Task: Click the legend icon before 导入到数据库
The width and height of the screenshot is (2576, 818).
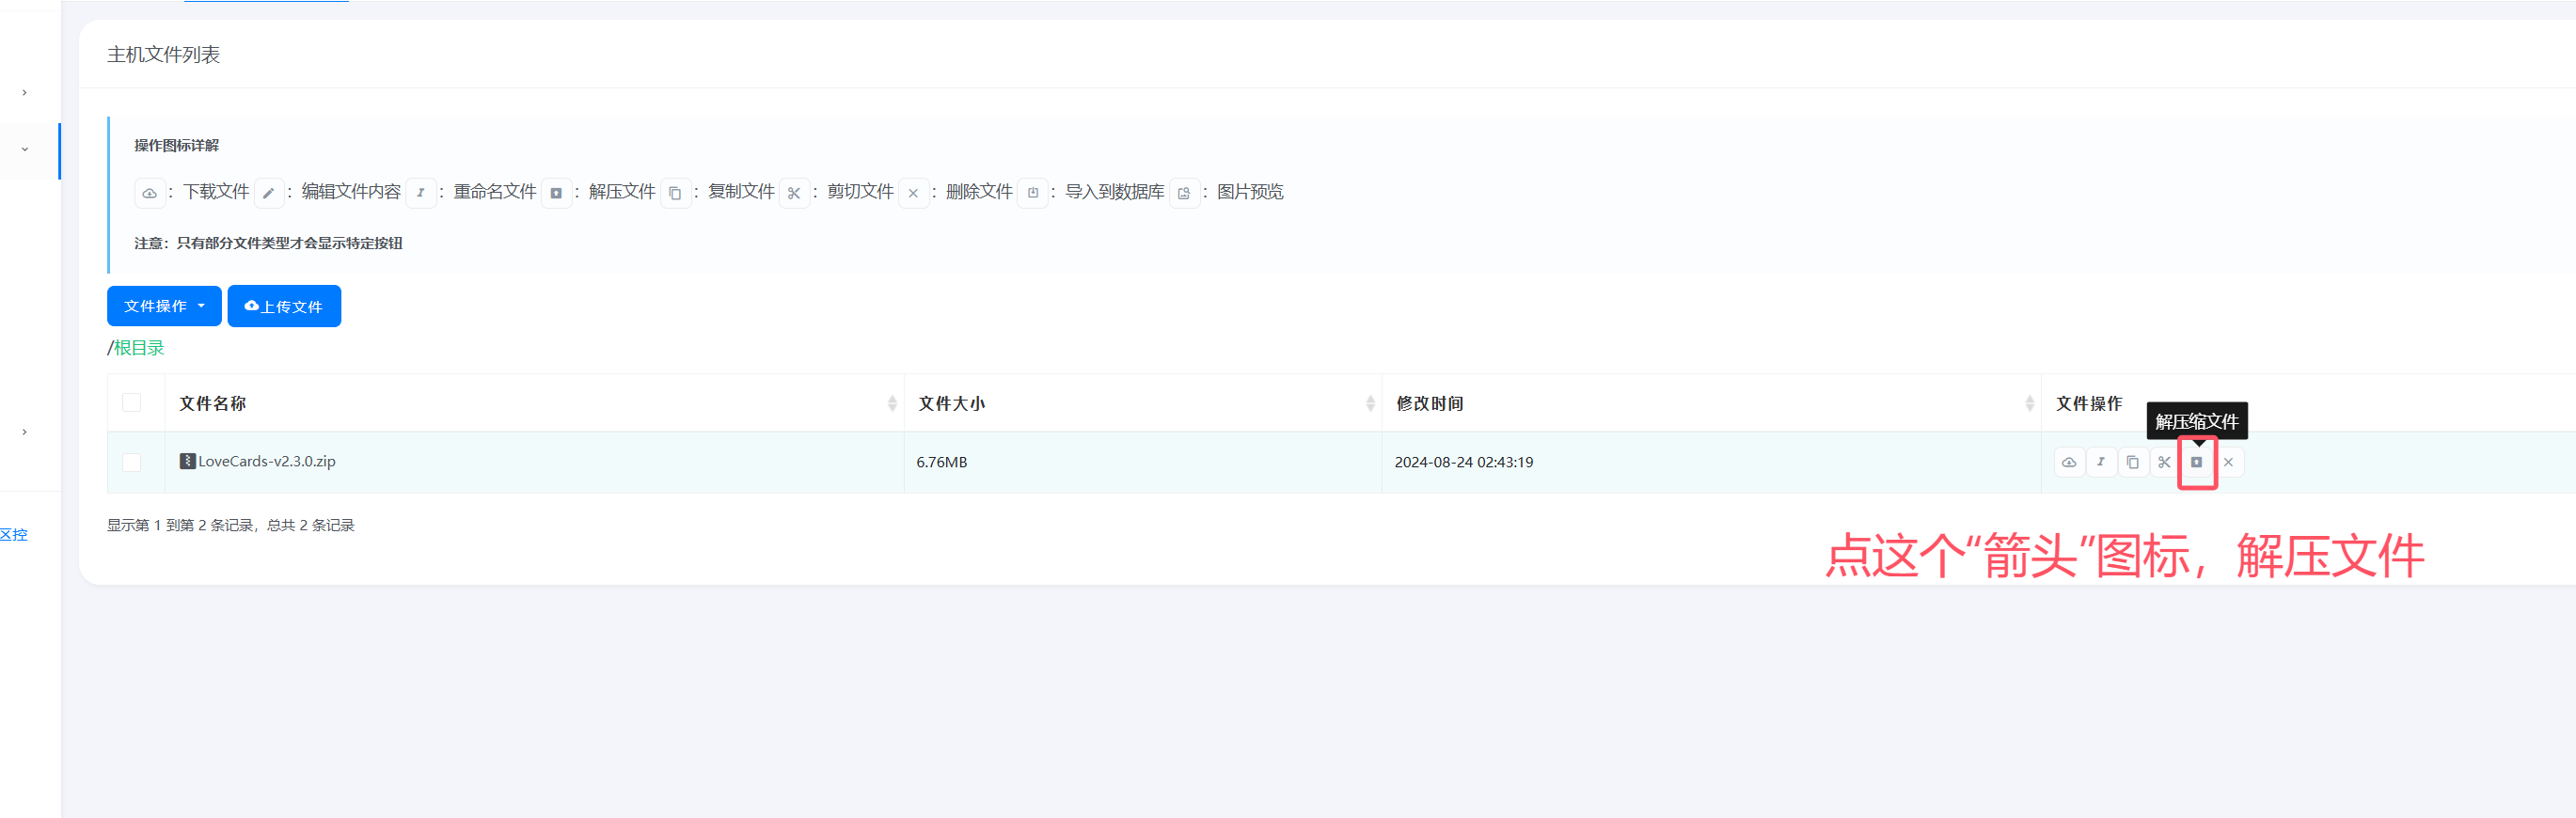Action: (x=1032, y=193)
